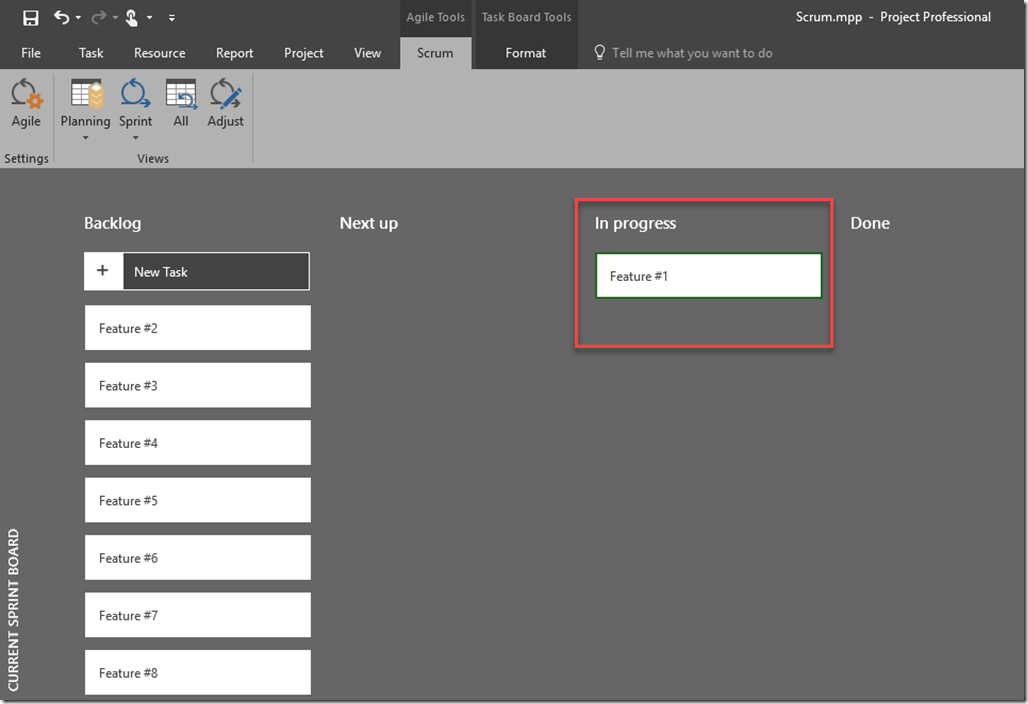Select the Feature #1 card in progress
Image resolution: width=1028 pixels, height=704 pixels.
(x=708, y=276)
